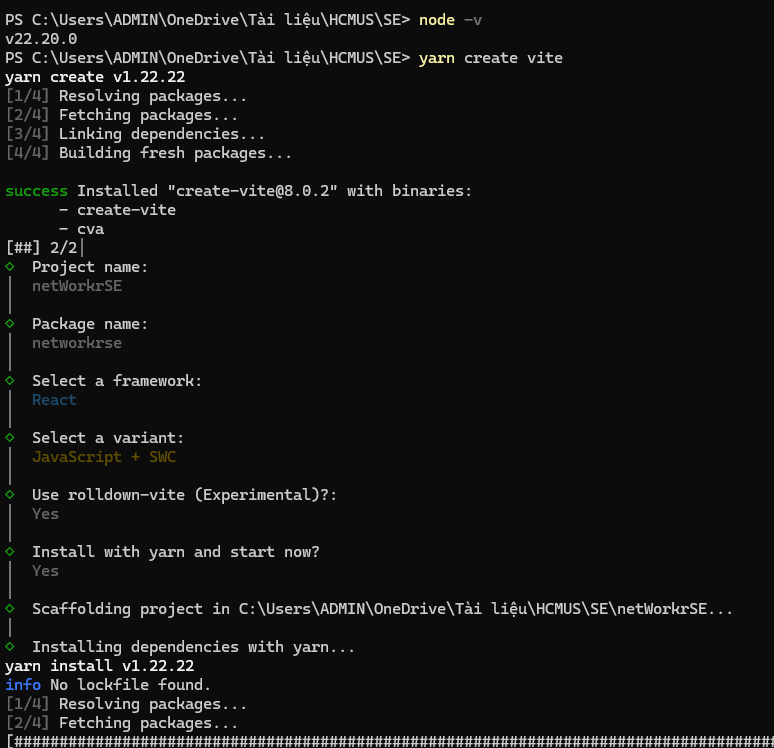This screenshot has width=774, height=748.
Task: Click the yarn create vite command
Action: [x=491, y=58]
